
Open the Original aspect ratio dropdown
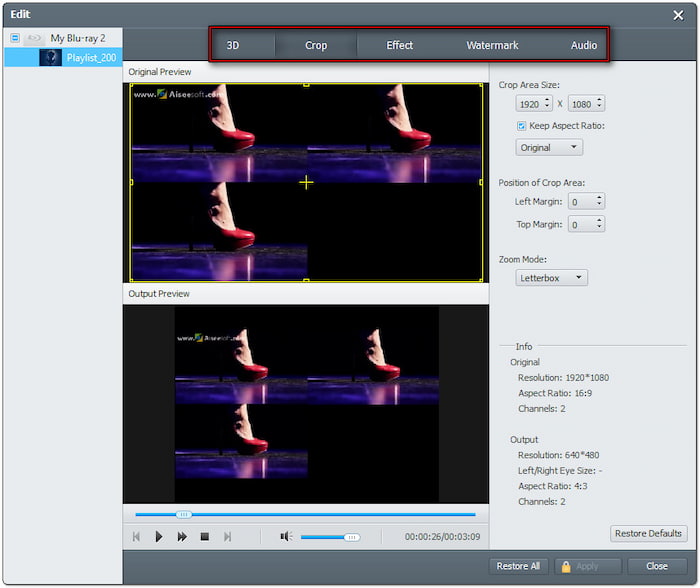549,147
